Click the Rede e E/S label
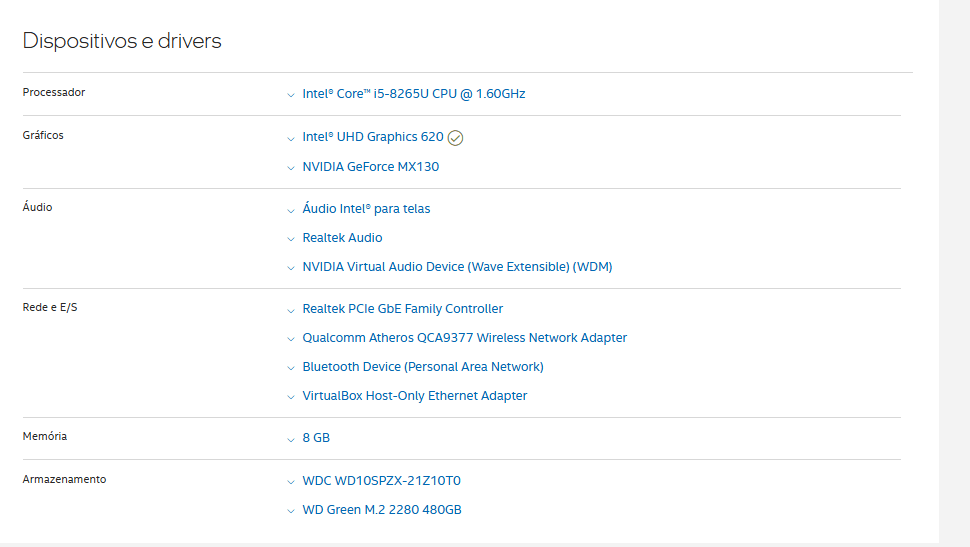Image resolution: width=970 pixels, height=547 pixels. (x=50, y=308)
